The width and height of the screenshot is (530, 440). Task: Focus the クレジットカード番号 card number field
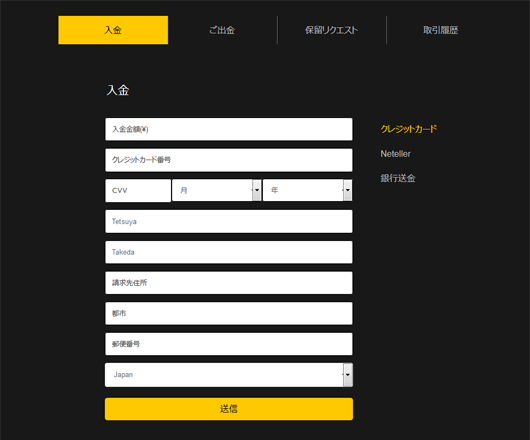[229, 160]
